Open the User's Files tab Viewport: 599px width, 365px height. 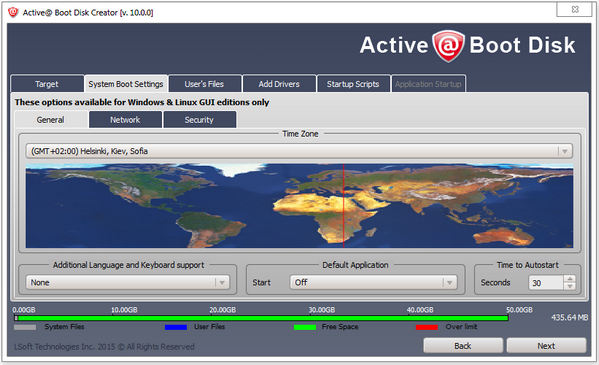[x=204, y=84]
